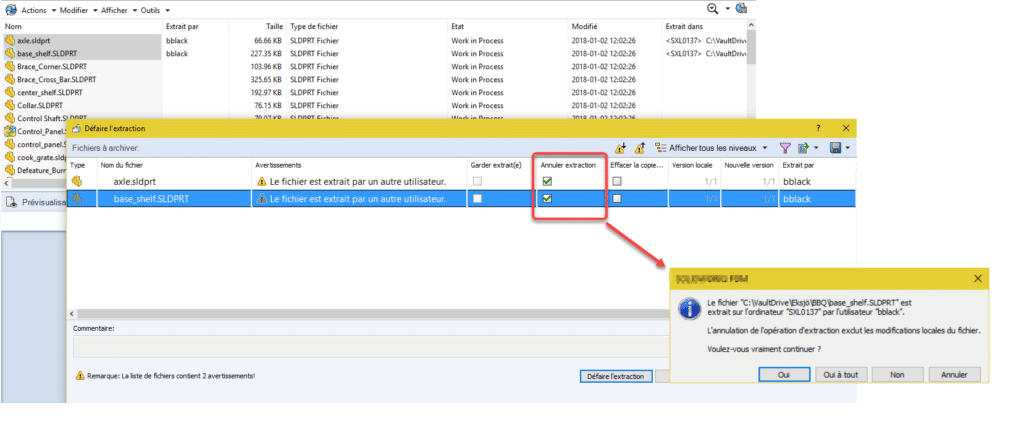Jump to the next warning icon in dialog toolbar
Viewport: 1024px width, 434px height.
tap(620, 148)
